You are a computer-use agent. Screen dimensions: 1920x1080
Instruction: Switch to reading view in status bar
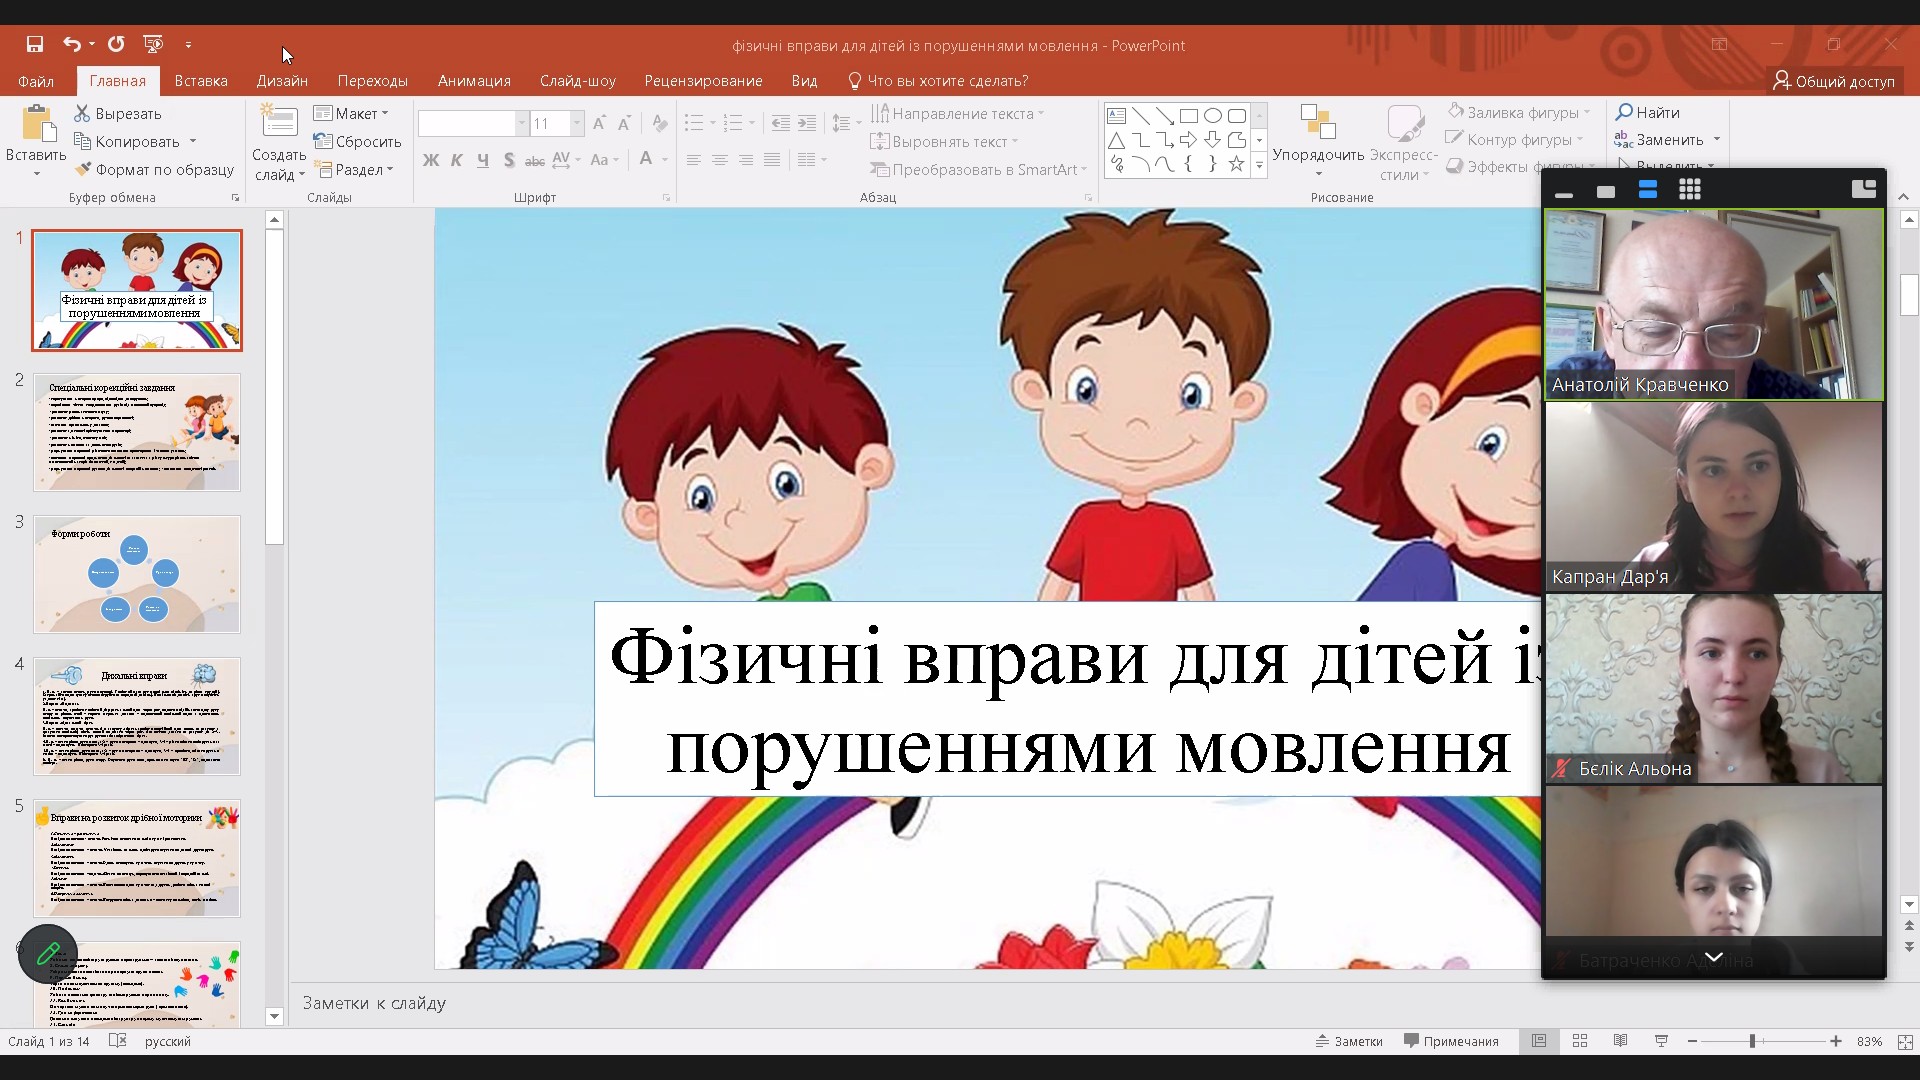point(1621,1041)
